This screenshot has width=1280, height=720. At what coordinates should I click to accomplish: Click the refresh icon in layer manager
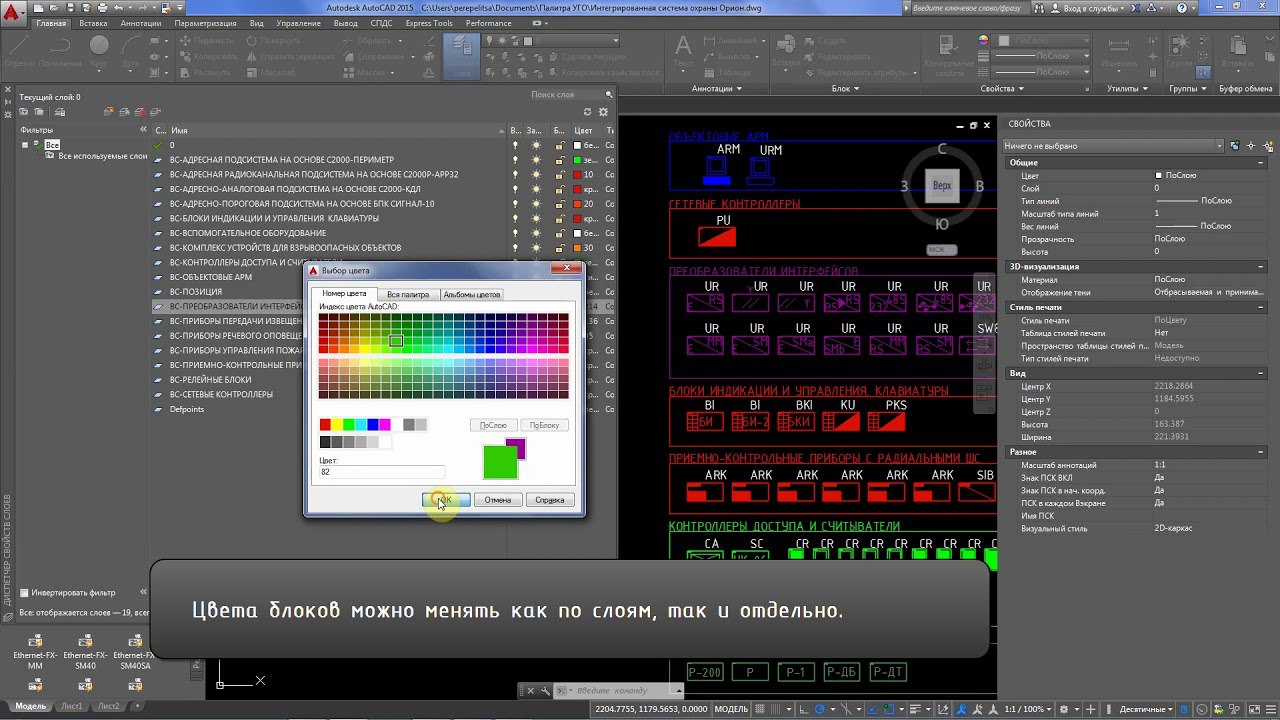(588, 112)
